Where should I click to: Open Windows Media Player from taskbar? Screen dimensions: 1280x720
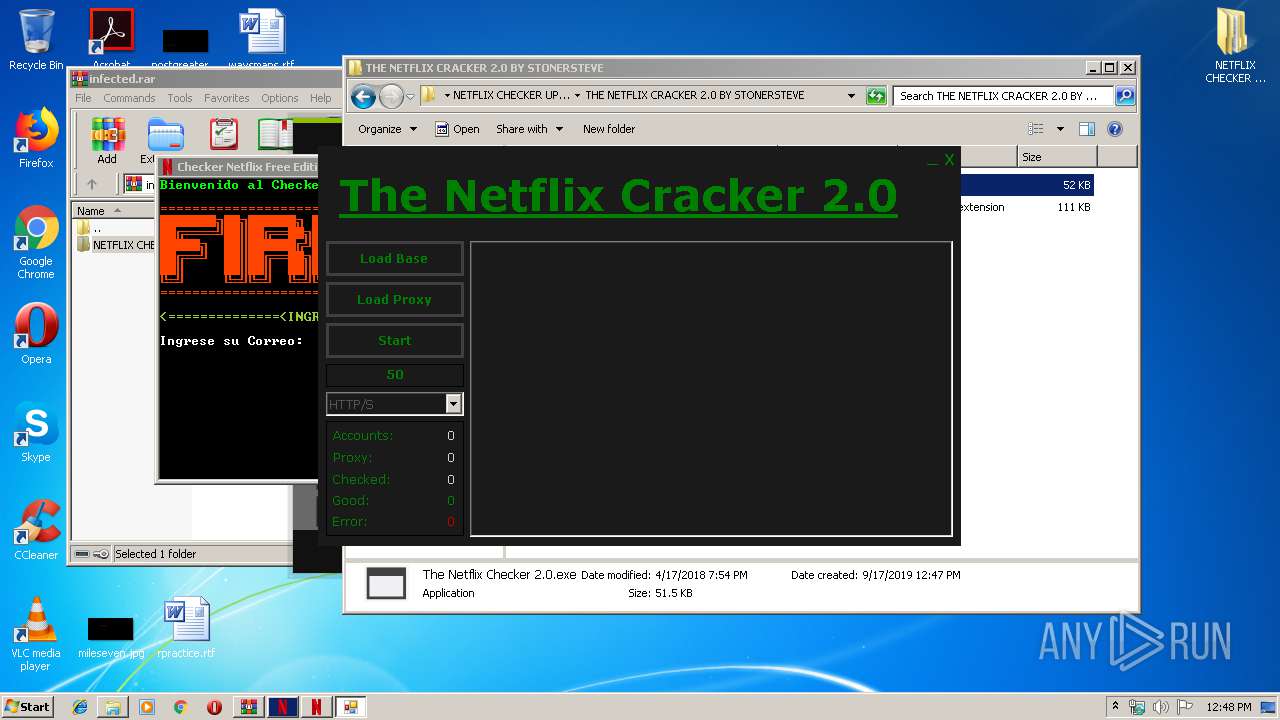click(147, 707)
